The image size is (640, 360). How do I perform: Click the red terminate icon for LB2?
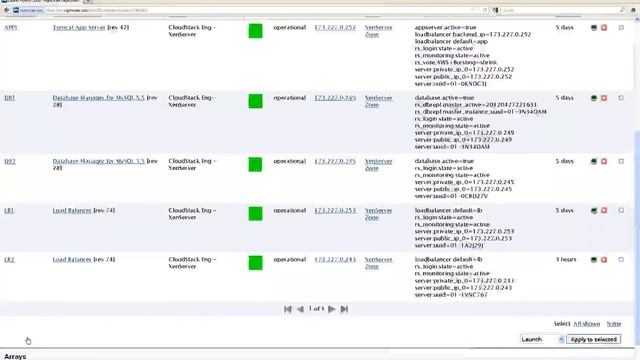(604, 260)
